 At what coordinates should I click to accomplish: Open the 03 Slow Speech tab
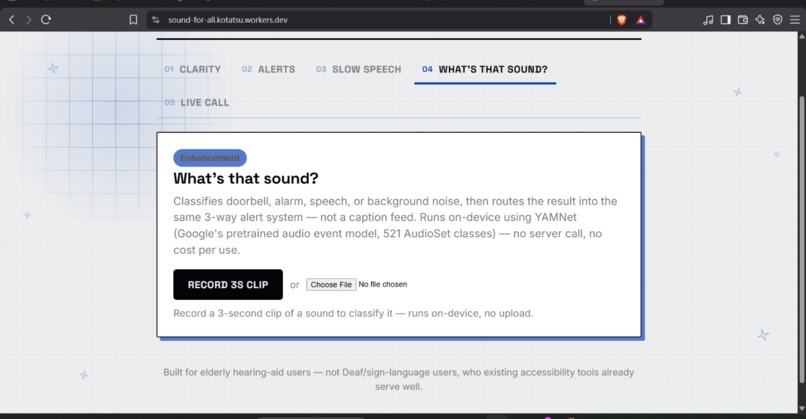pos(358,69)
